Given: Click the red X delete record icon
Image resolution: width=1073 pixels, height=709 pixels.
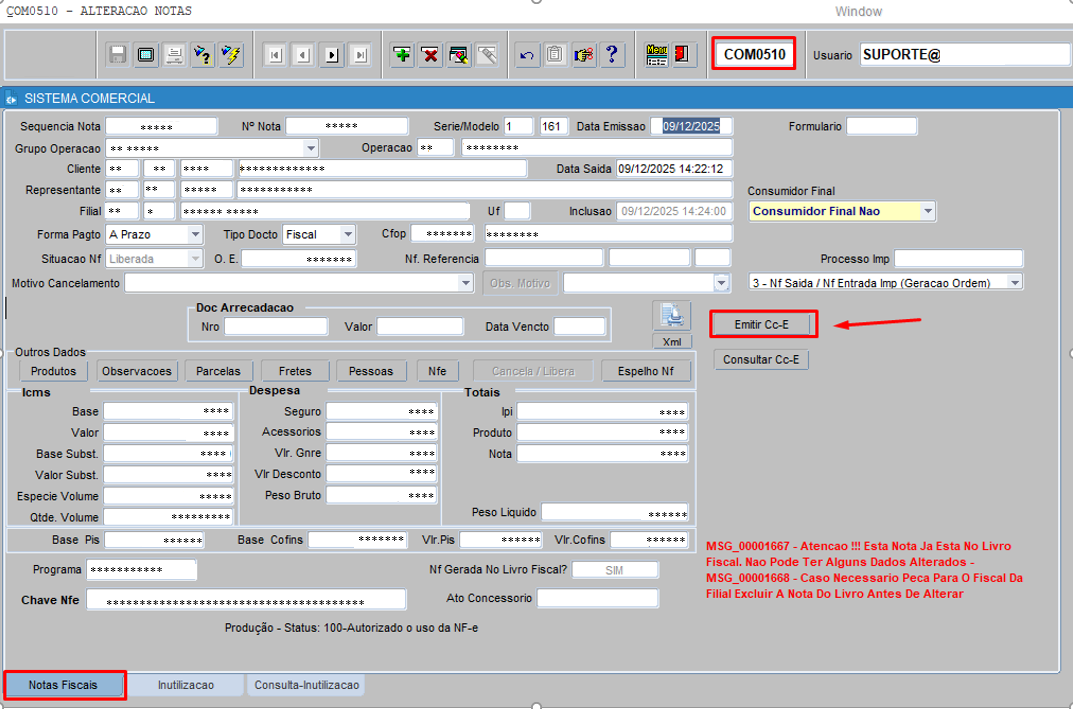Looking at the screenshot, I should [x=430, y=55].
